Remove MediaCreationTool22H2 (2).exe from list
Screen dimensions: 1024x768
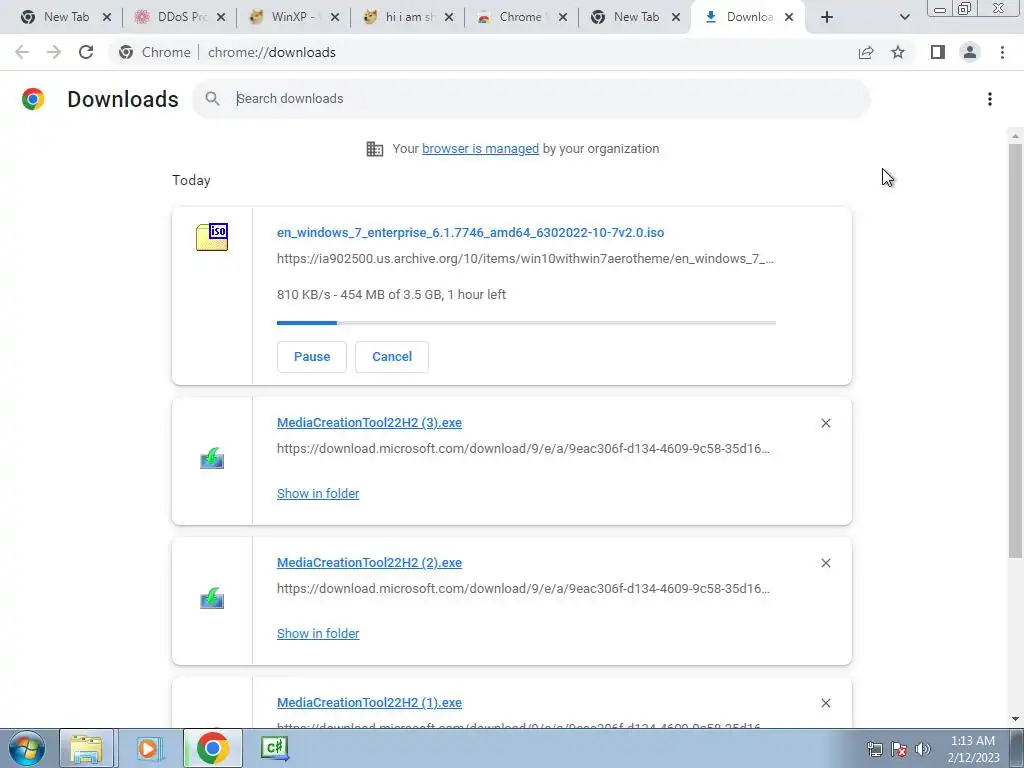tap(825, 563)
